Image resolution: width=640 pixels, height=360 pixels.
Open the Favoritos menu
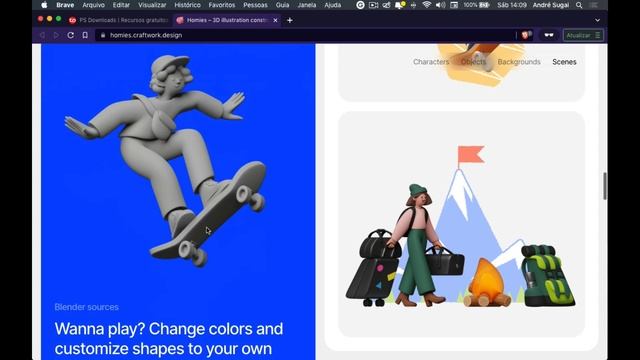pos(222,5)
